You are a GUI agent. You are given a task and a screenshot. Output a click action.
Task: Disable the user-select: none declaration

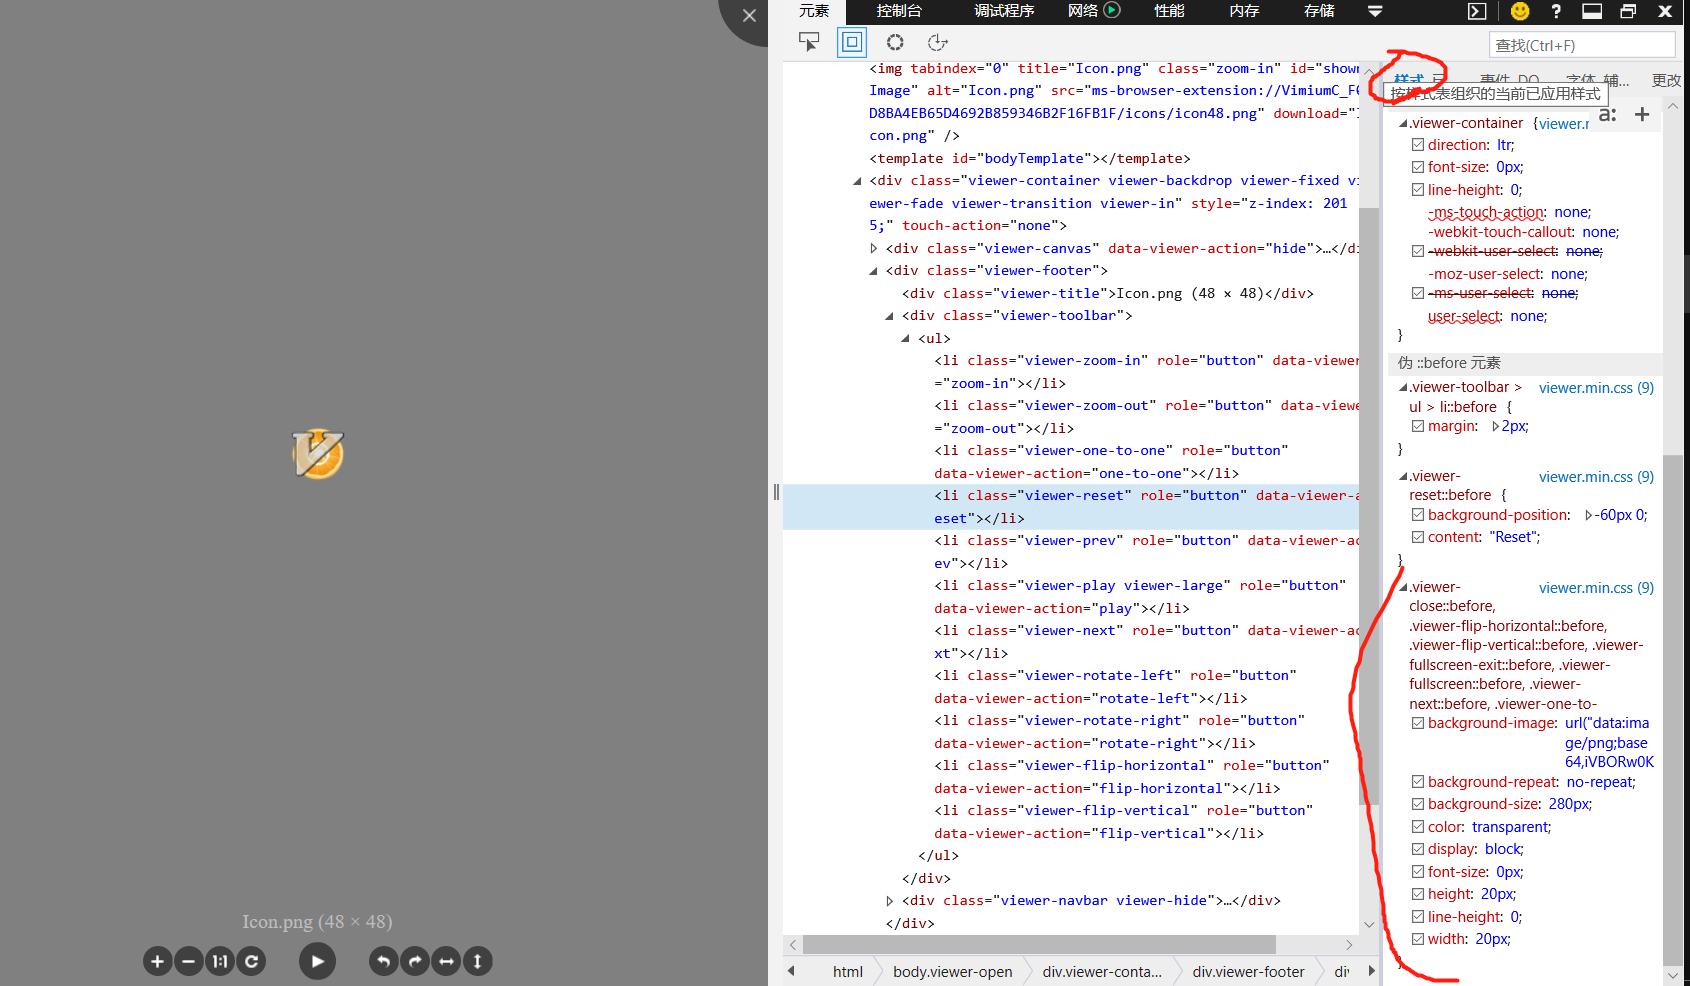coord(1418,315)
